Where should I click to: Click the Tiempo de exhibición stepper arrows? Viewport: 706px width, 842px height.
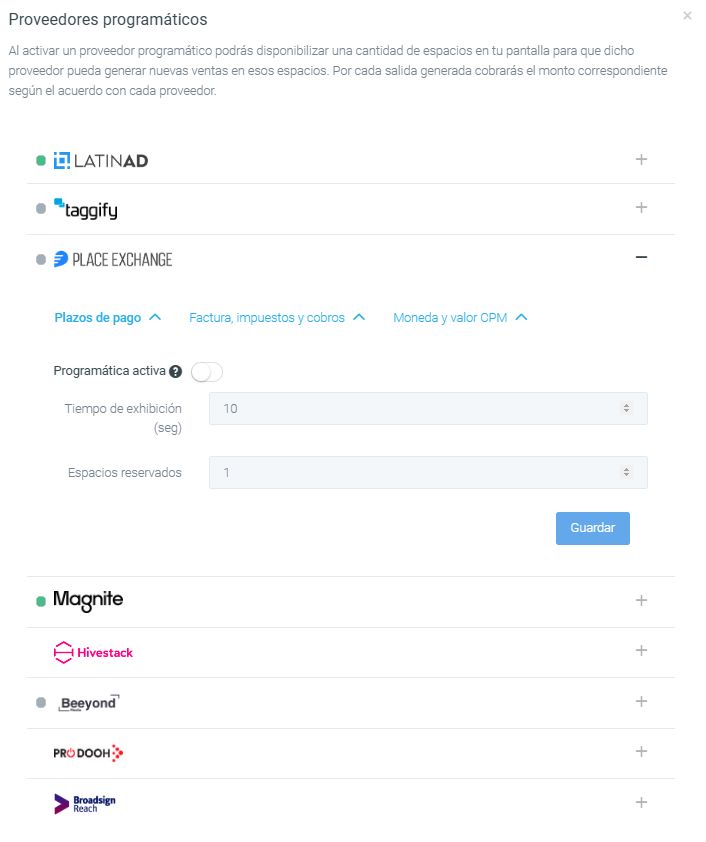point(626,409)
